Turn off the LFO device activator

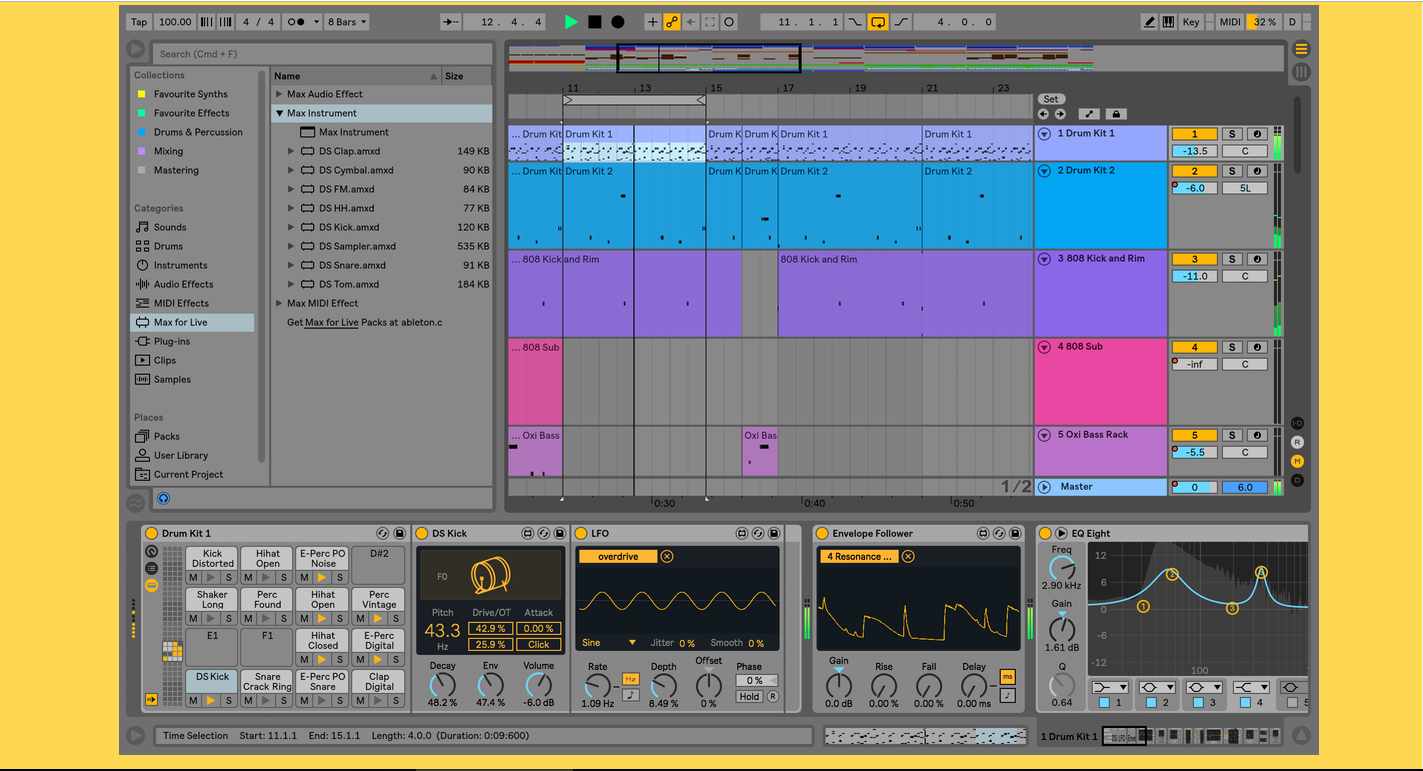pos(582,533)
